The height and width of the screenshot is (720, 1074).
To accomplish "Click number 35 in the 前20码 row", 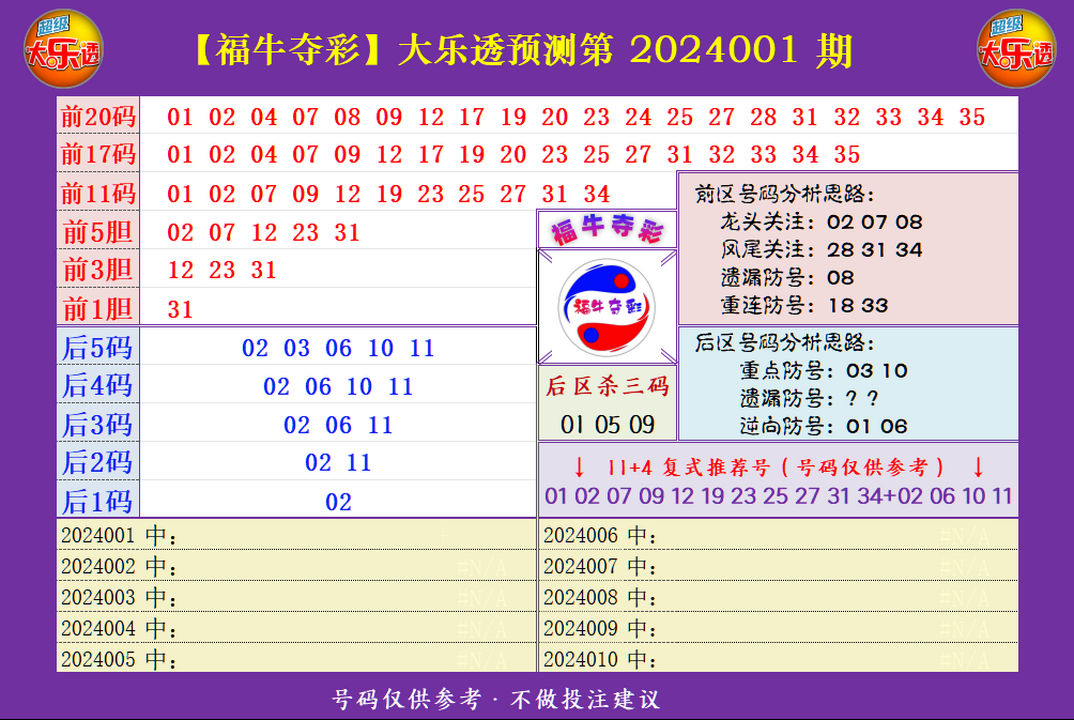I will tap(972, 117).
